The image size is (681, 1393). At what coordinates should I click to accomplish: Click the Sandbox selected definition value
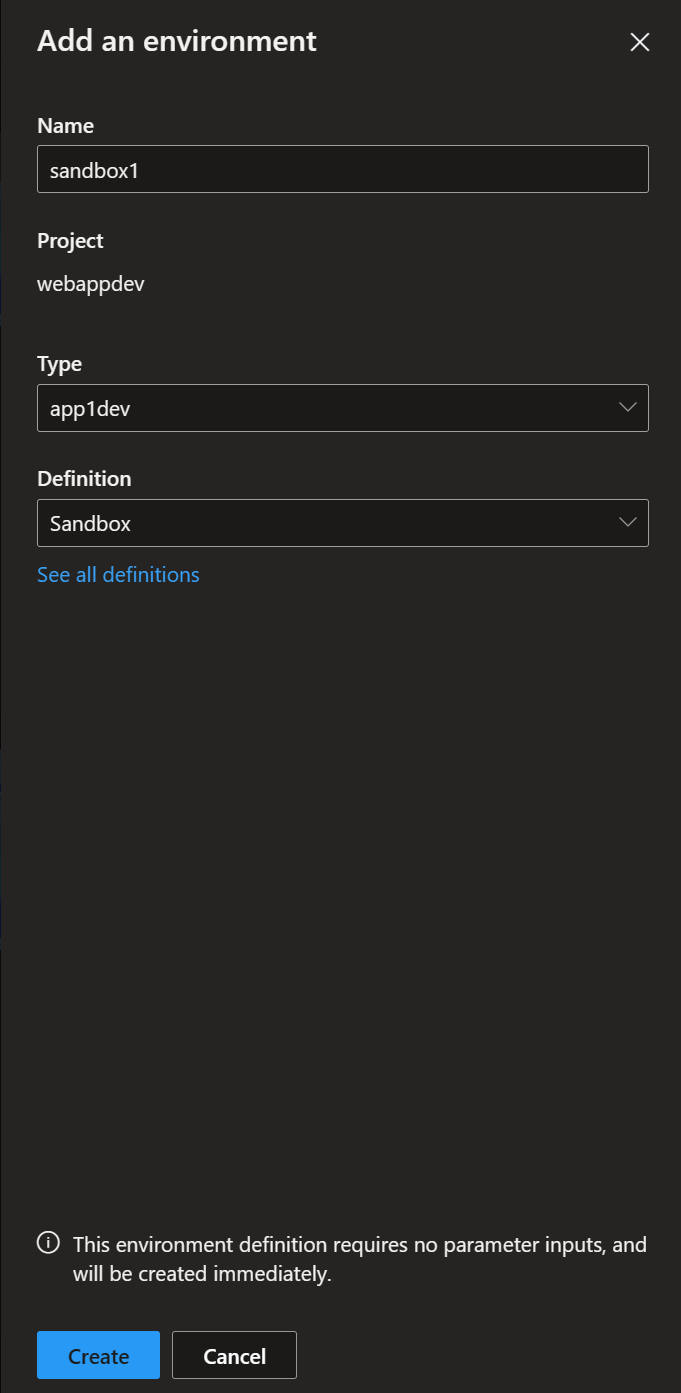[90, 523]
